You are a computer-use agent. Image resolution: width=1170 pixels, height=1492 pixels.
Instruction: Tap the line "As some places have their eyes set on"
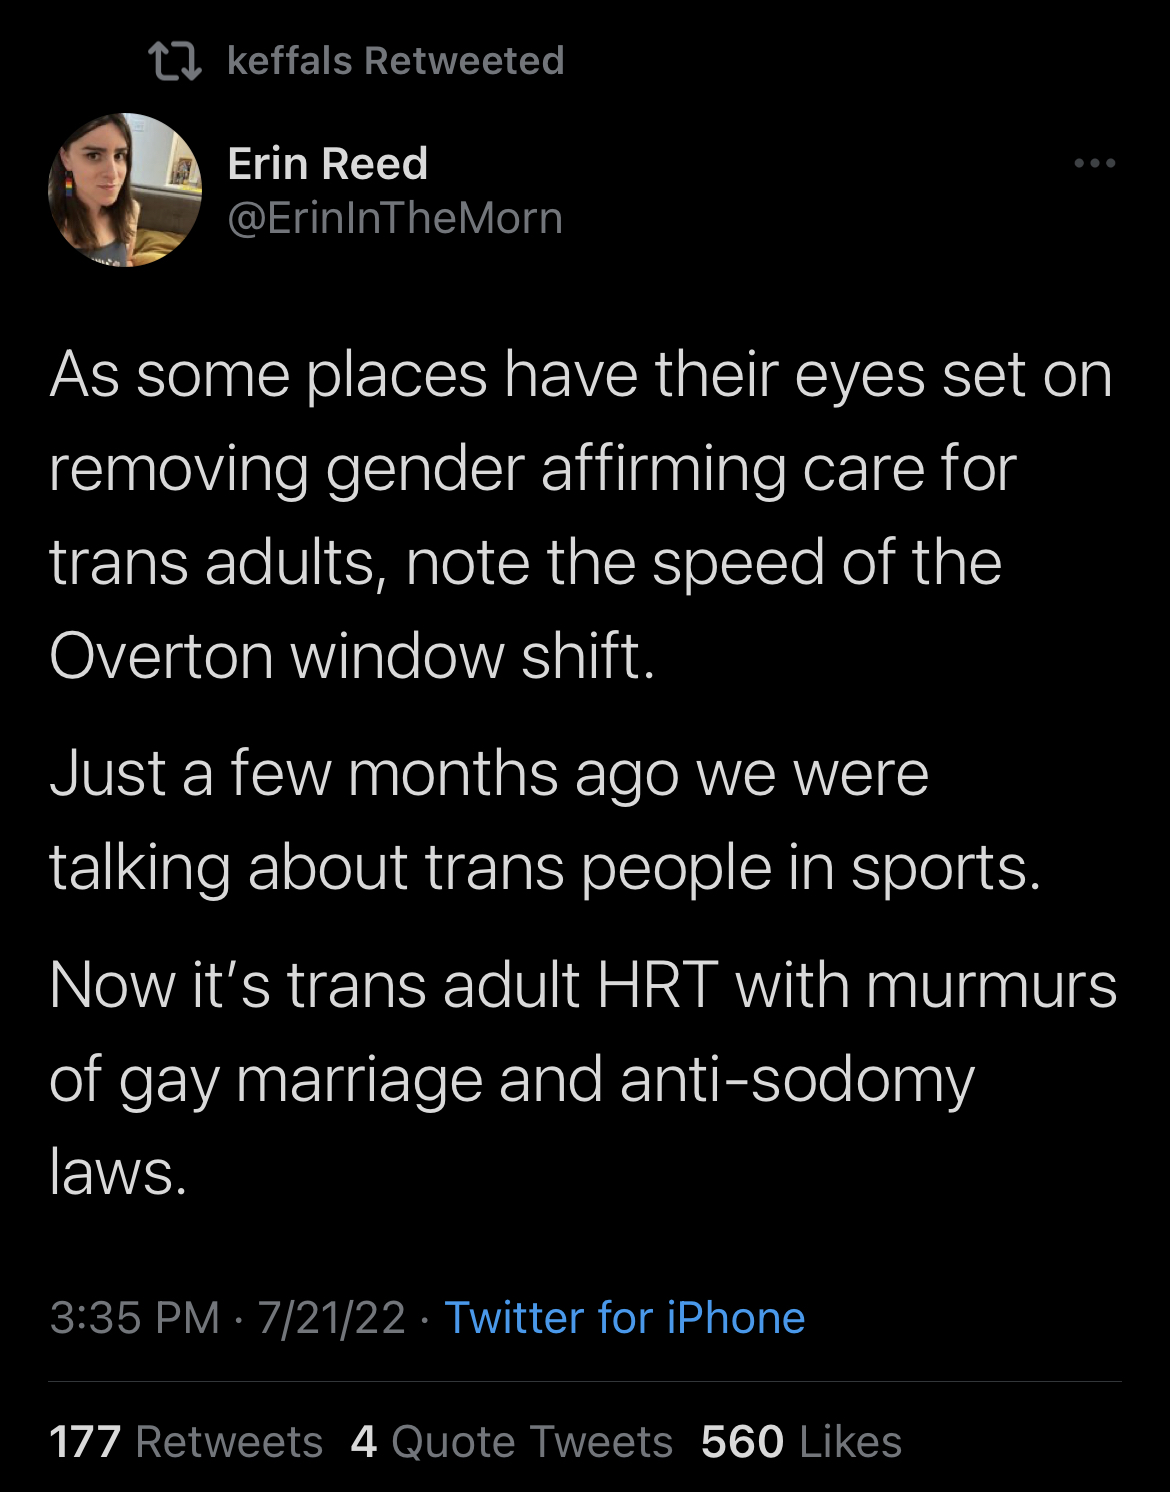coord(580,376)
